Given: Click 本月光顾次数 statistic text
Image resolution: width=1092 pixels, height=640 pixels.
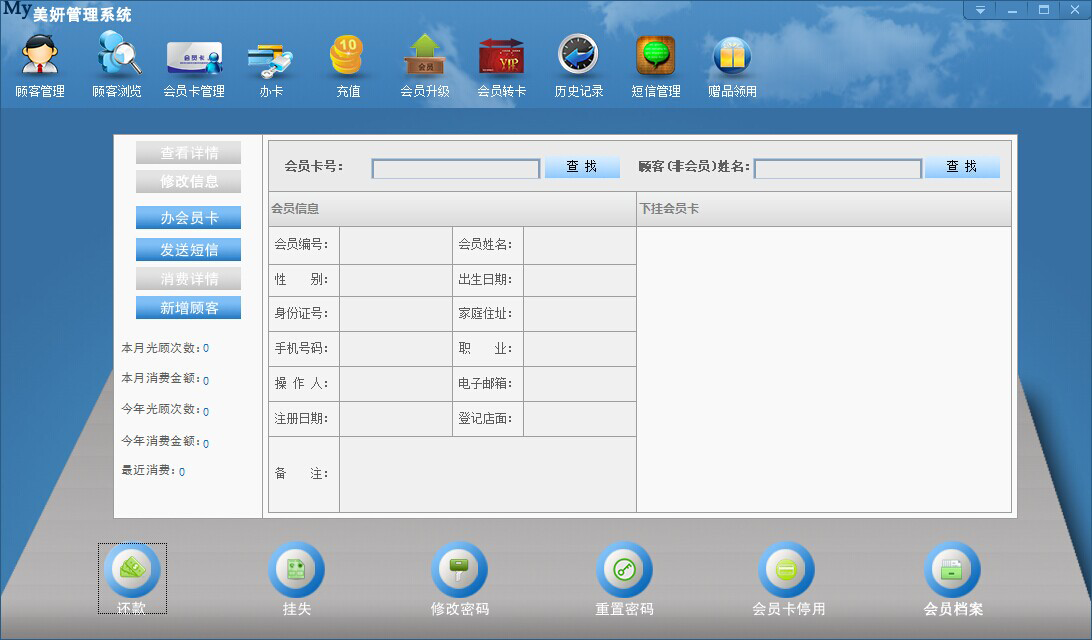Looking at the screenshot, I should (x=165, y=348).
